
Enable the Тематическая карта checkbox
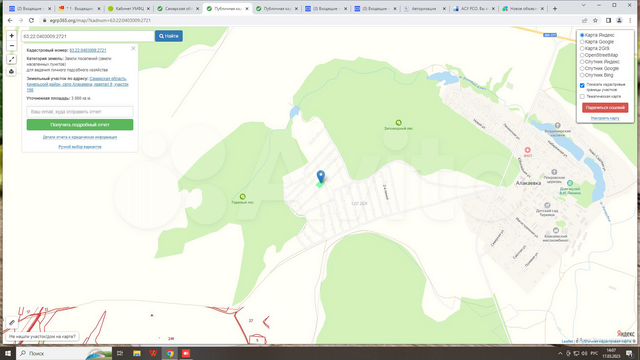582,96
